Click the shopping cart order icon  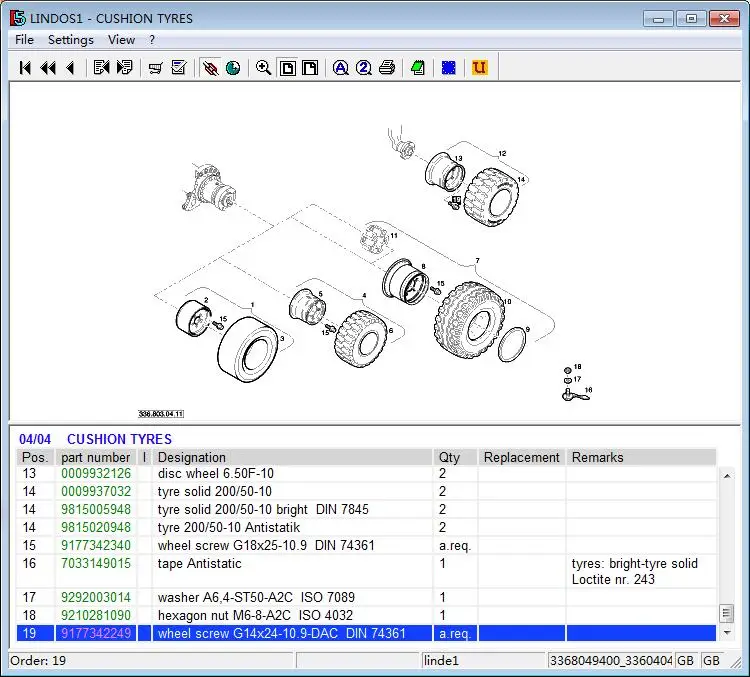pos(156,68)
